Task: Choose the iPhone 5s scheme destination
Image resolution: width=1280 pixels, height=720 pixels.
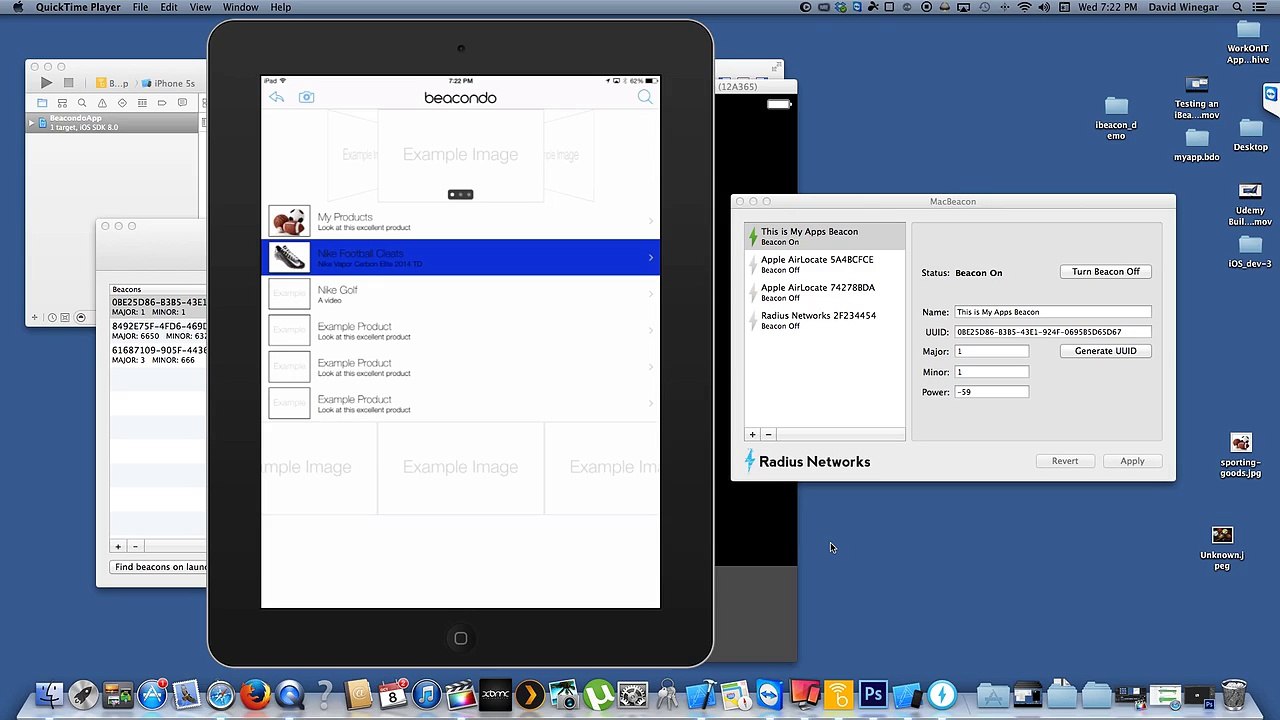Action: click(x=168, y=83)
